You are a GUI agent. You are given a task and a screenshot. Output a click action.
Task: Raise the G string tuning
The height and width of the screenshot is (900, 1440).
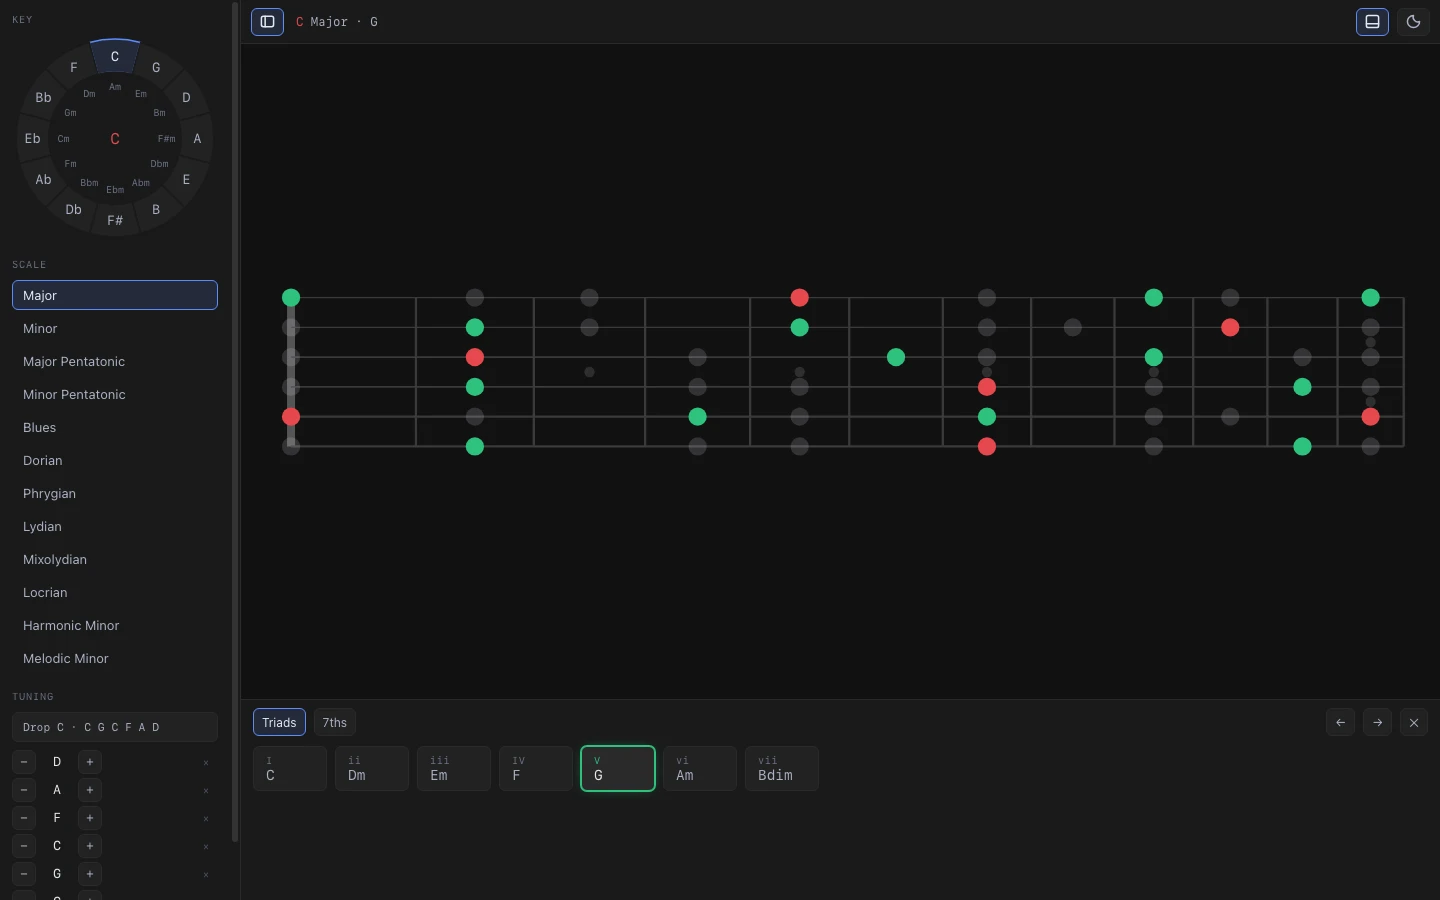click(90, 874)
